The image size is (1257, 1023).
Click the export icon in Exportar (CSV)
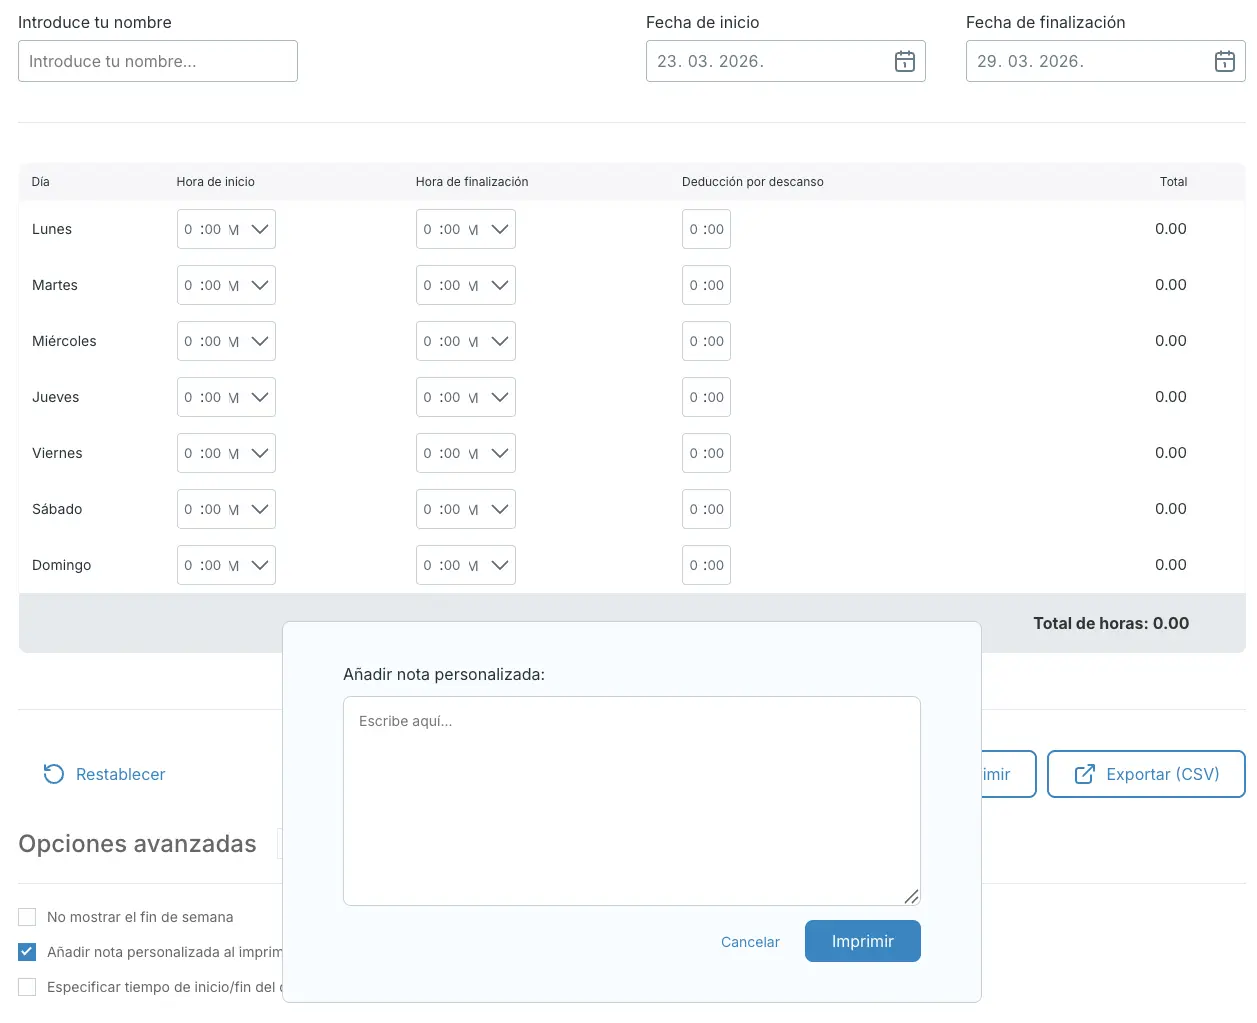1084,774
